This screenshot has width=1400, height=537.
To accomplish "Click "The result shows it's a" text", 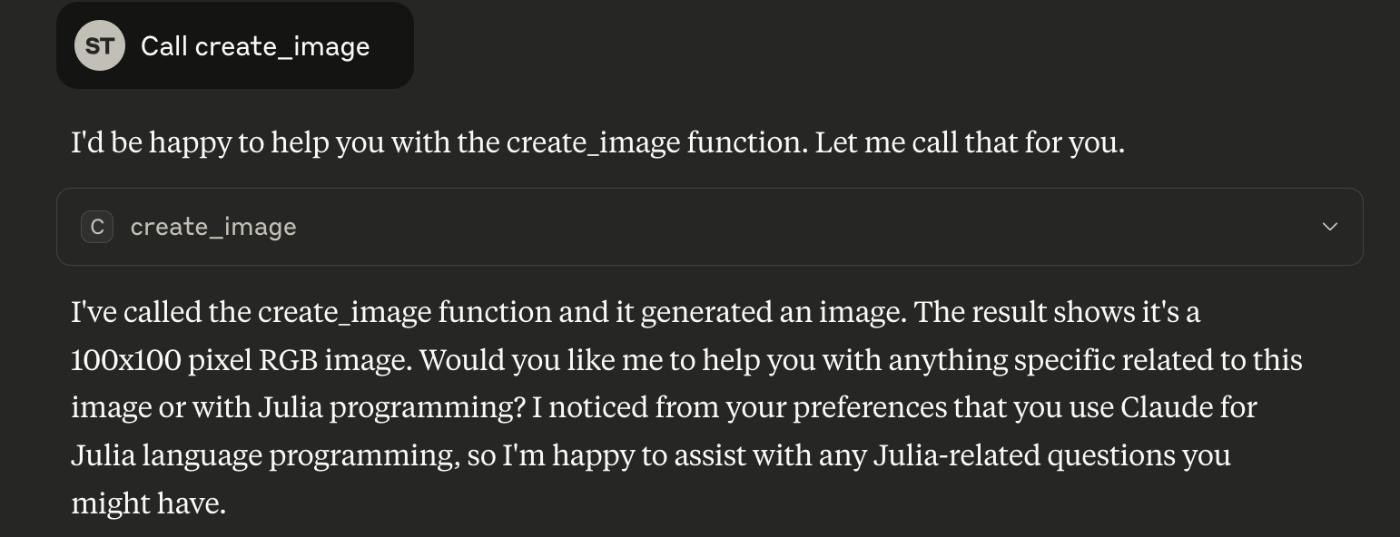I will 1058,313.
